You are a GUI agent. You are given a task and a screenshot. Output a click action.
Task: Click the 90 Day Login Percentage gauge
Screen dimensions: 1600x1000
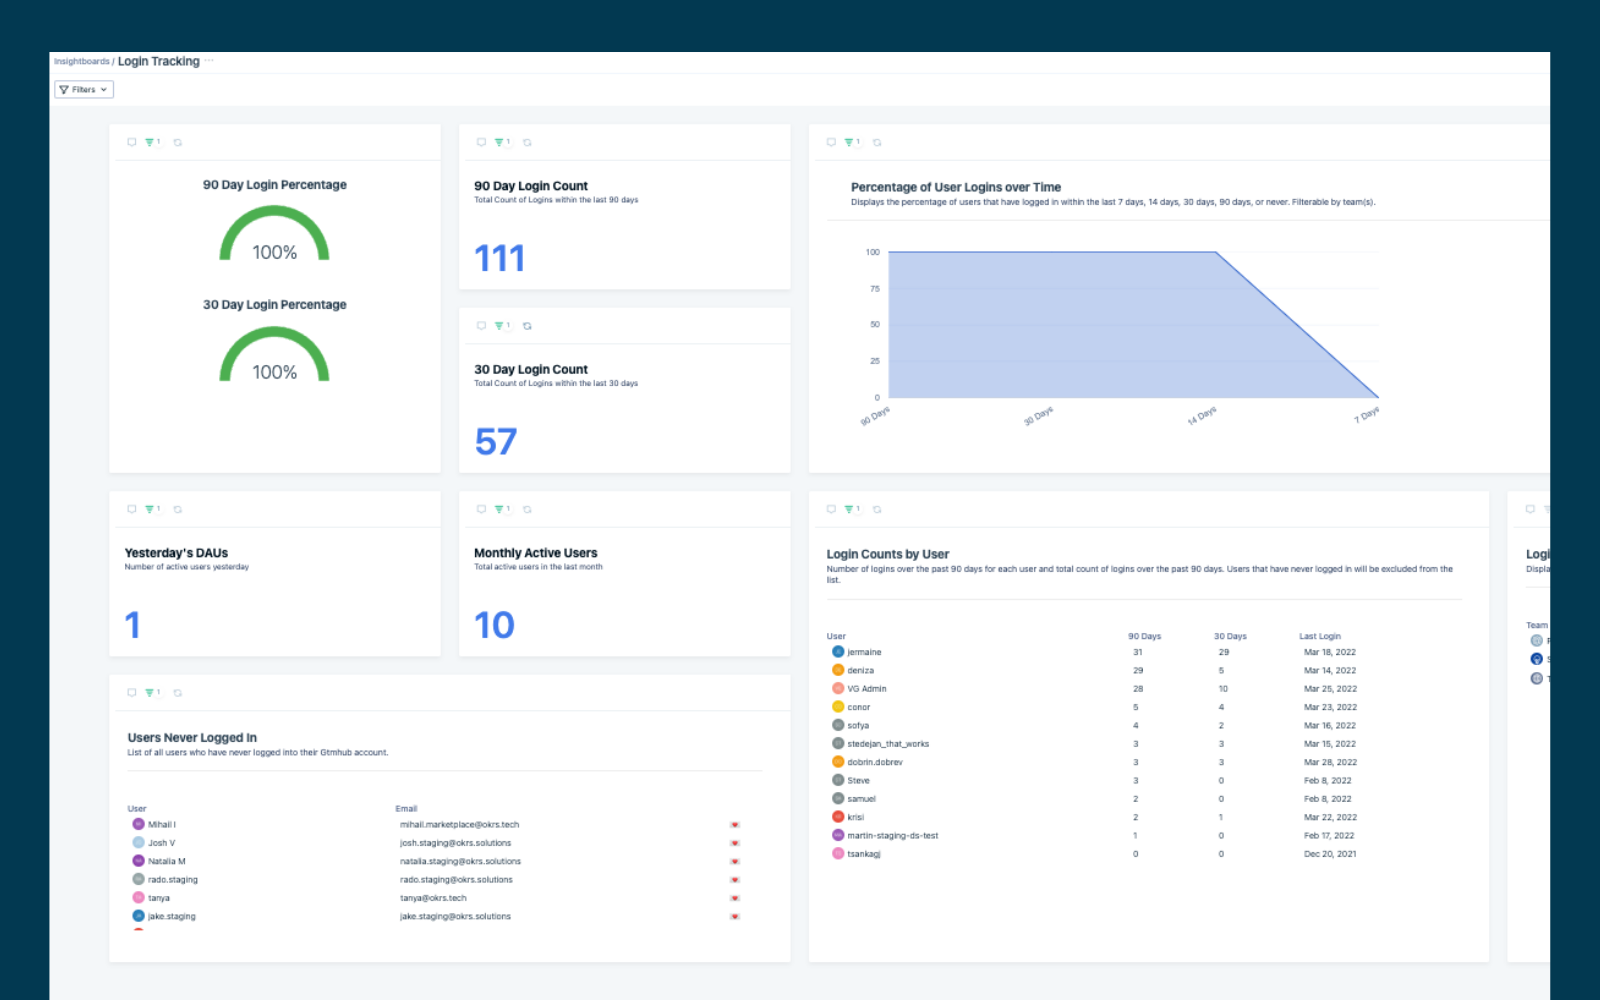click(274, 234)
